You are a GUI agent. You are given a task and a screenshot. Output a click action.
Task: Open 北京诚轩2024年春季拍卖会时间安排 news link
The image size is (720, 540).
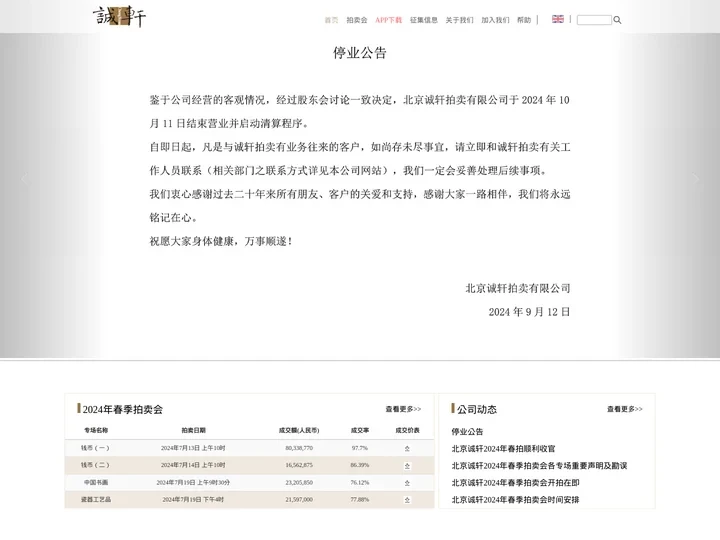click(x=515, y=500)
